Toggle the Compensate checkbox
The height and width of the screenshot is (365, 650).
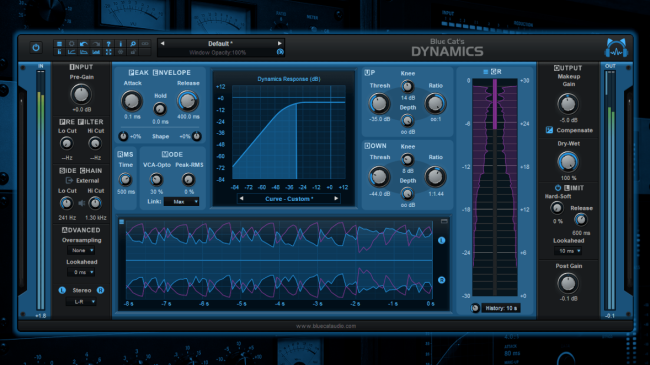pyautogui.click(x=549, y=130)
